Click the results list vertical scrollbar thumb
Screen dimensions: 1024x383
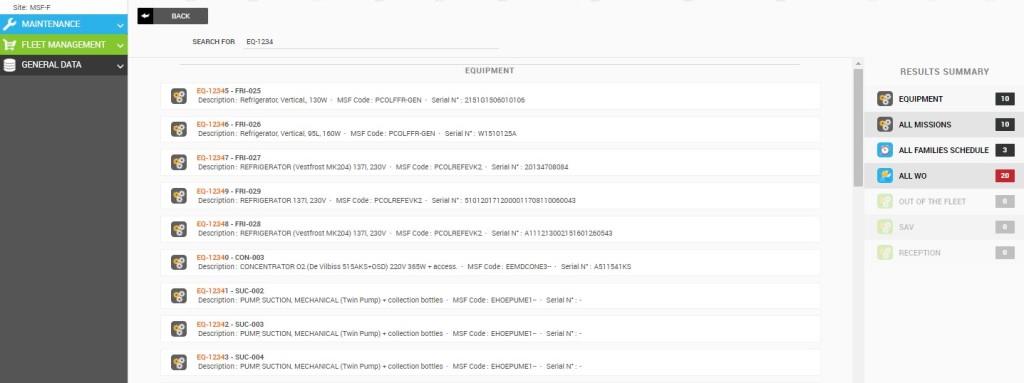[x=857, y=127]
